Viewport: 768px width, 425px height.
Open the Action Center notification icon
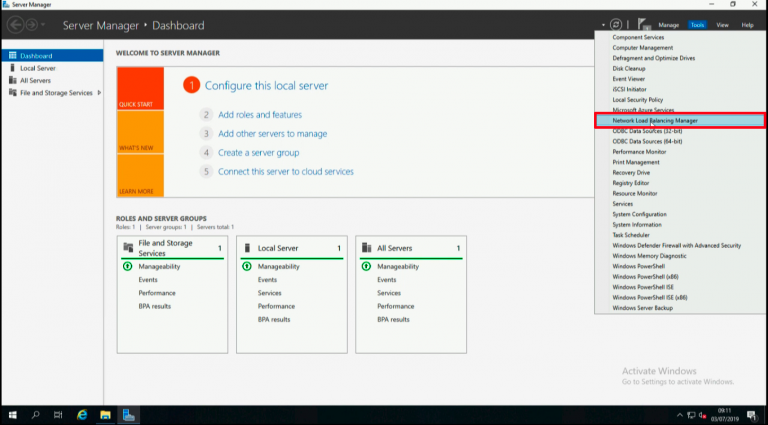(x=752, y=416)
